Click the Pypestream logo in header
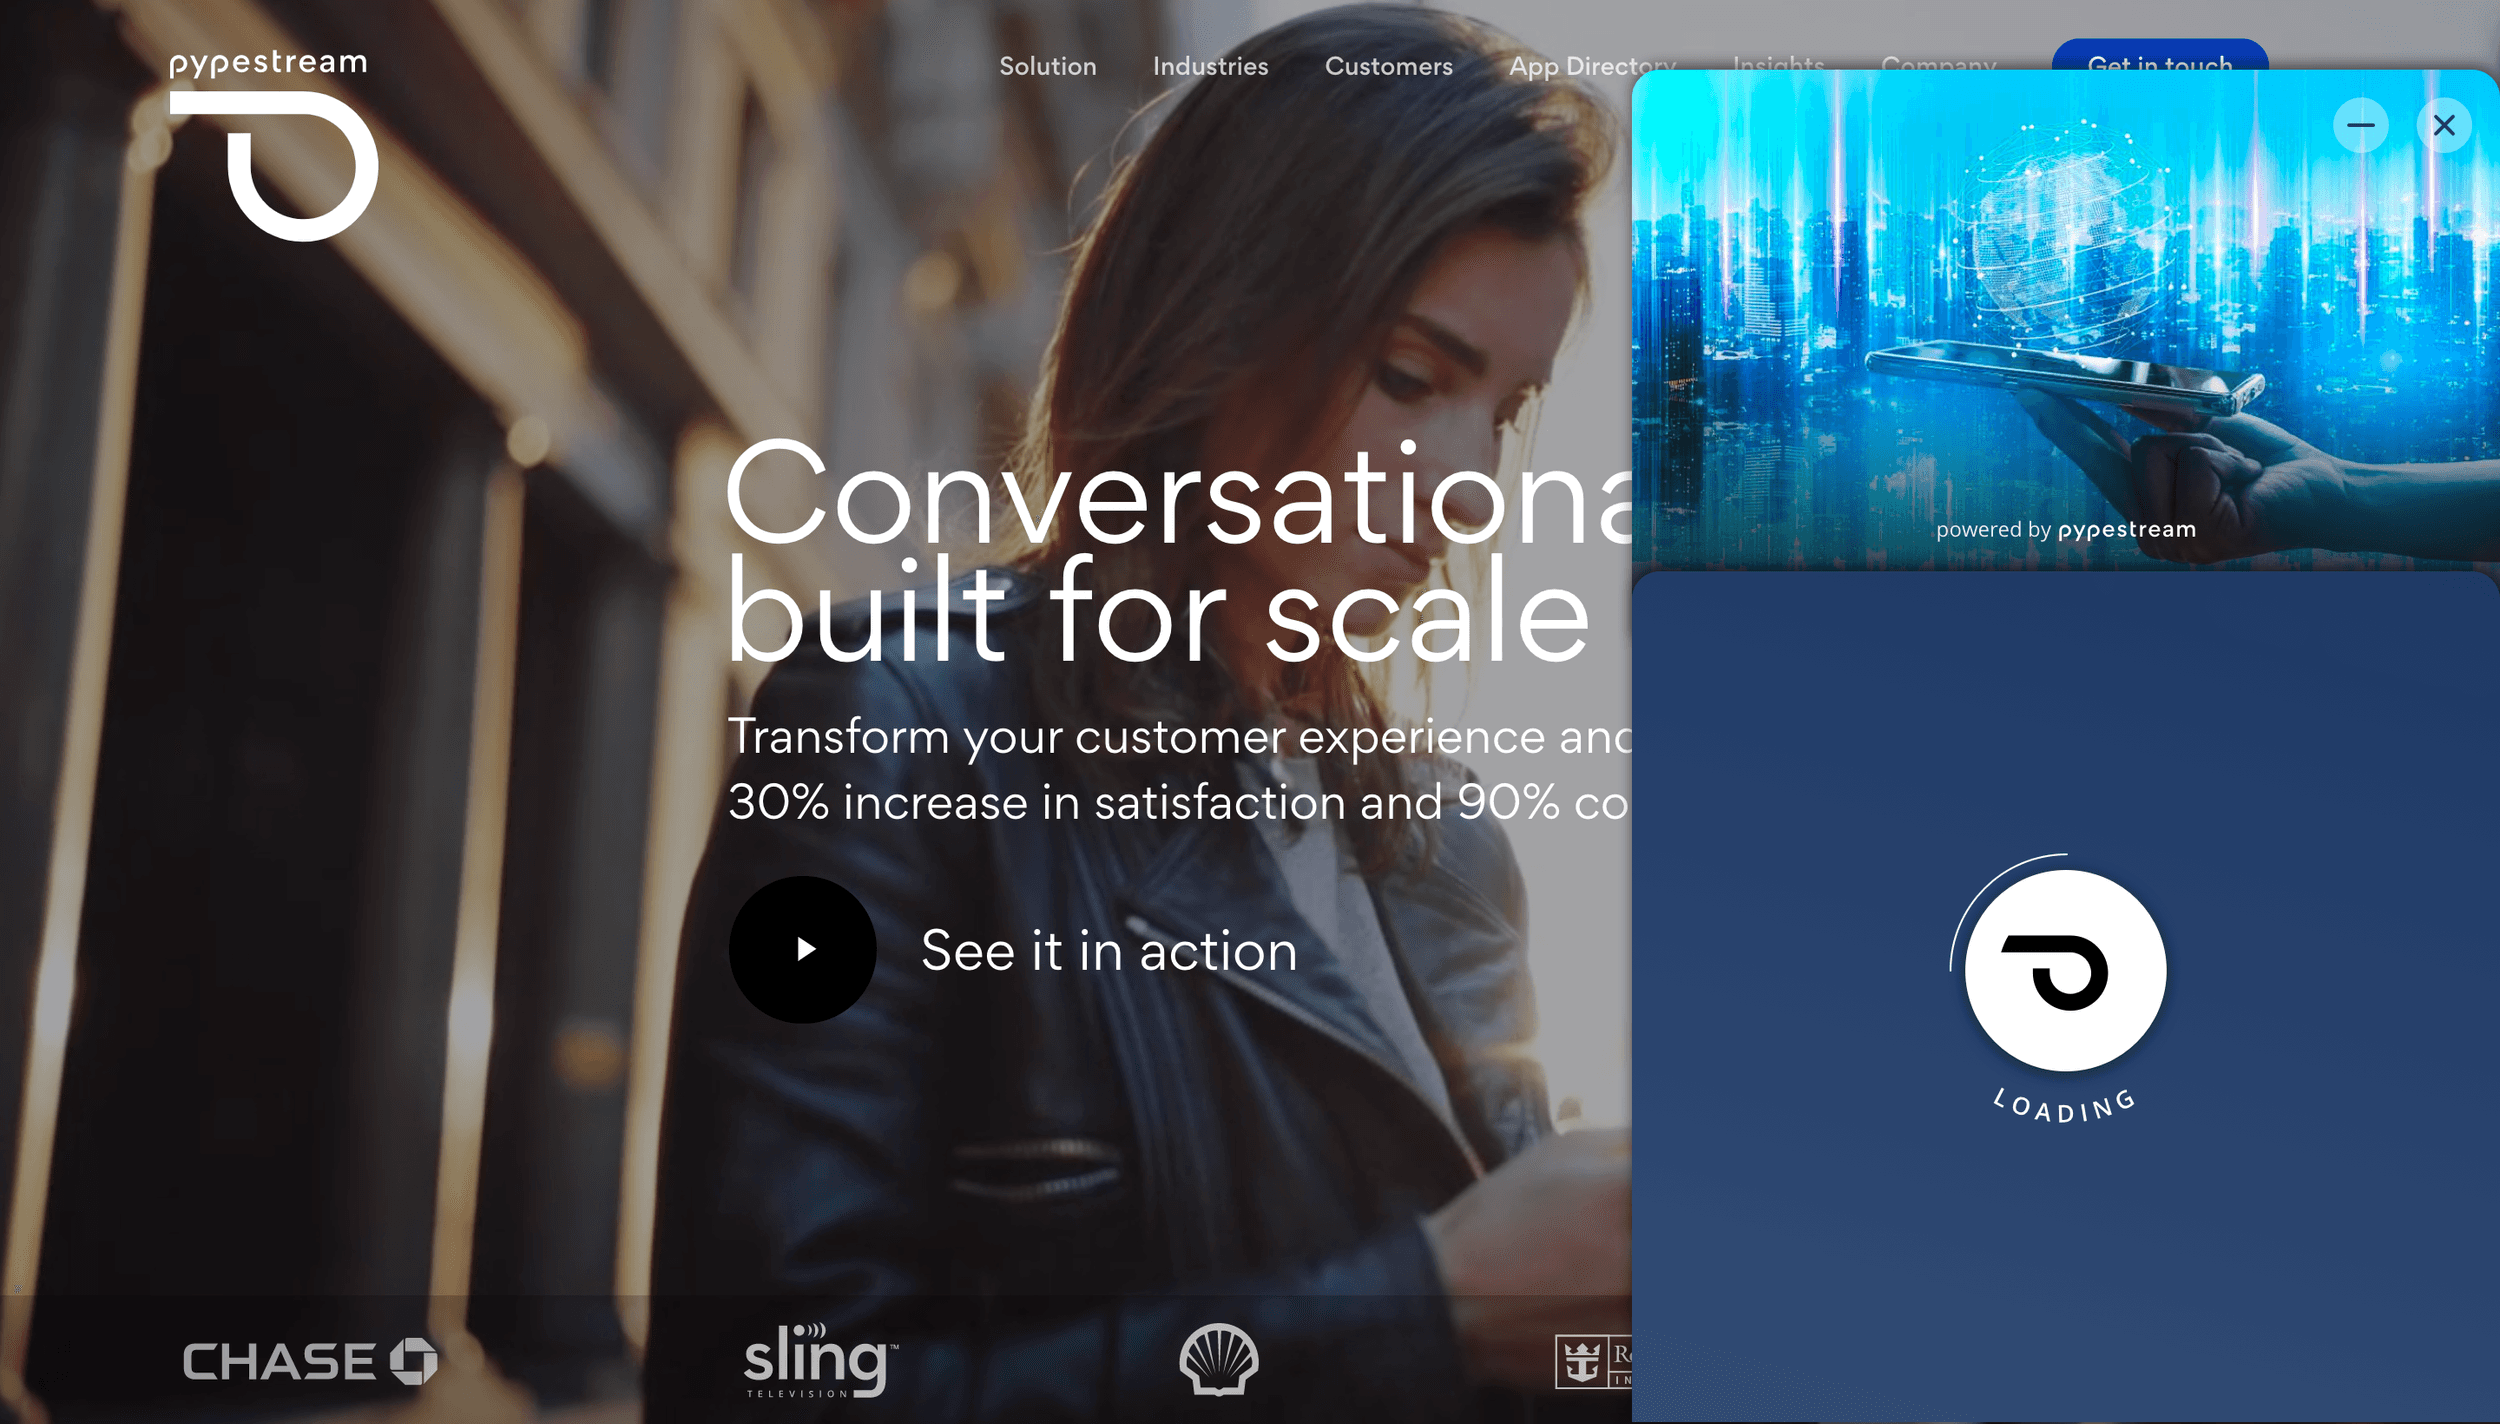The width and height of the screenshot is (2500, 1424). pyautogui.click(x=273, y=146)
